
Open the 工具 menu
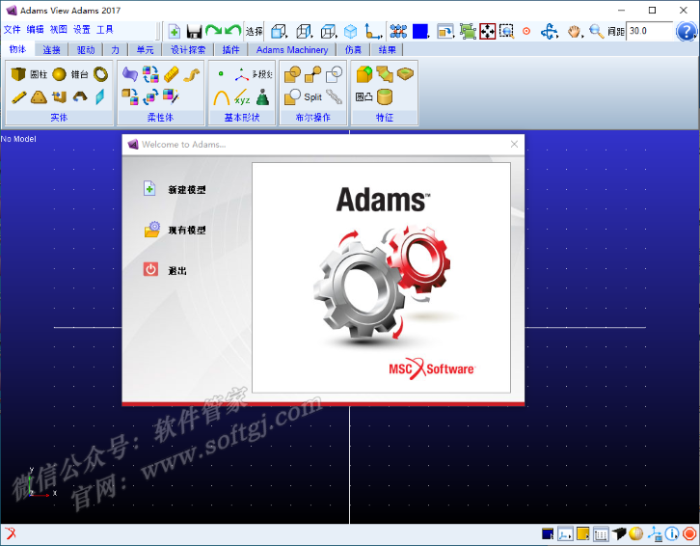tap(105, 30)
